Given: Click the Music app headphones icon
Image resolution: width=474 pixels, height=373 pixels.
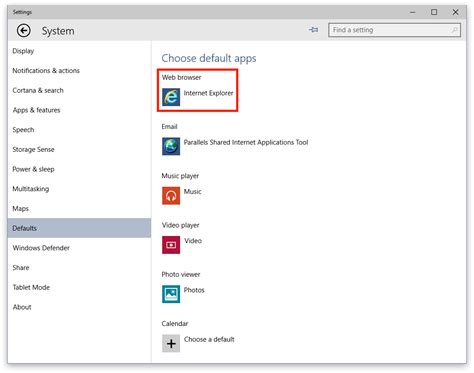Looking at the screenshot, I should tap(171, 196).
